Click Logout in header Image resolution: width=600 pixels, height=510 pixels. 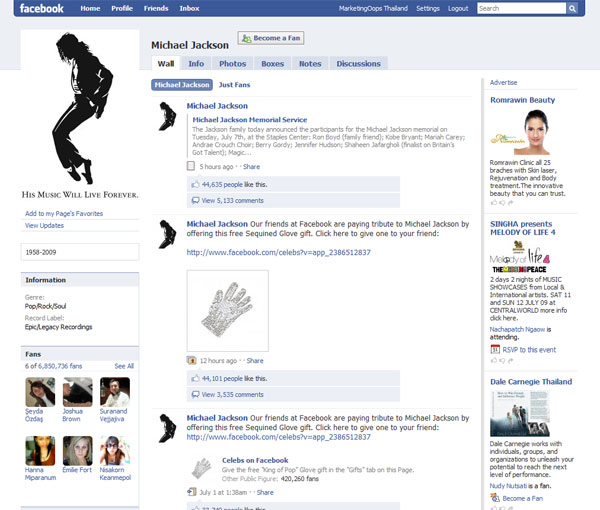(x=458, y=8)
